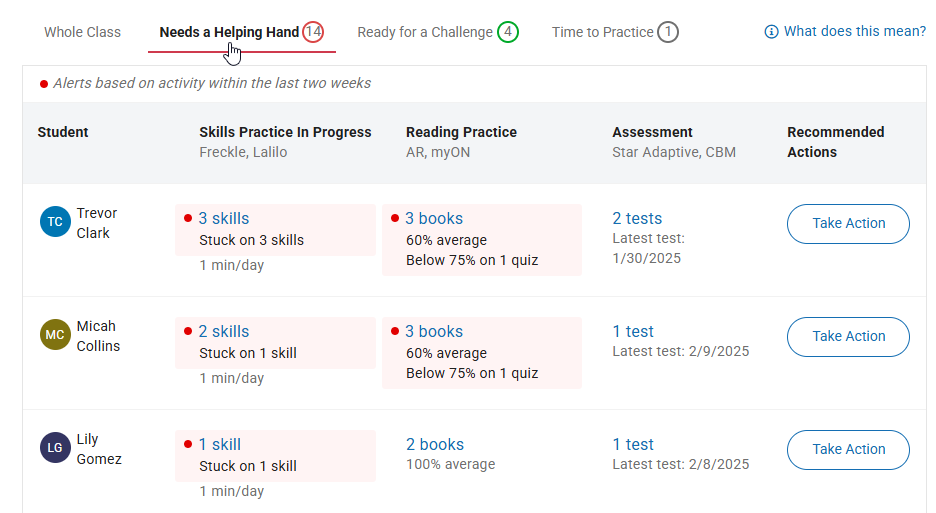
Task: Open the What does this mean? link
Action: pyautogui.click(x=855, y=31)
